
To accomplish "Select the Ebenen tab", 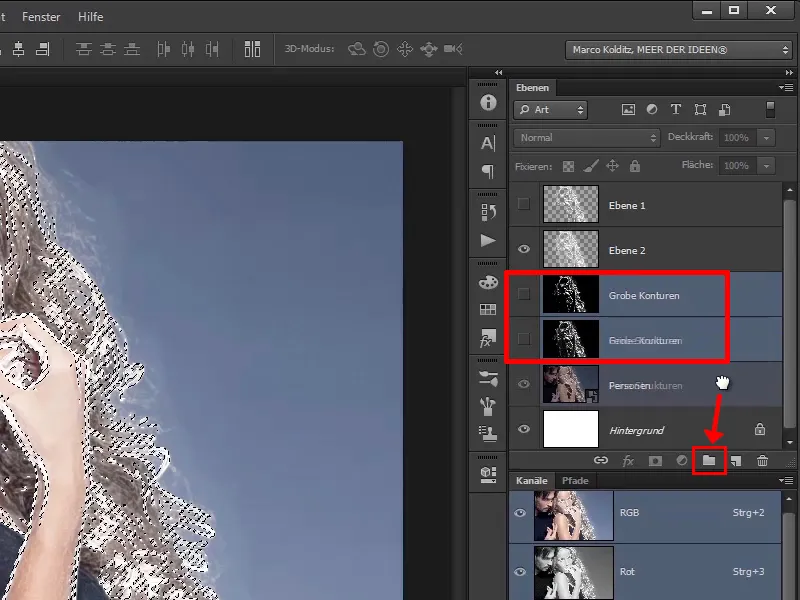I will pyautogui.click(x=532, y=88).
